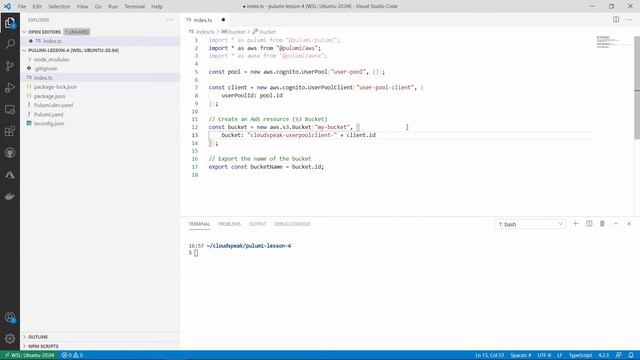Click the VS Code logo icon
Image resolution: width=640 pixels, height=360 pixels.
tap(7, 6)
